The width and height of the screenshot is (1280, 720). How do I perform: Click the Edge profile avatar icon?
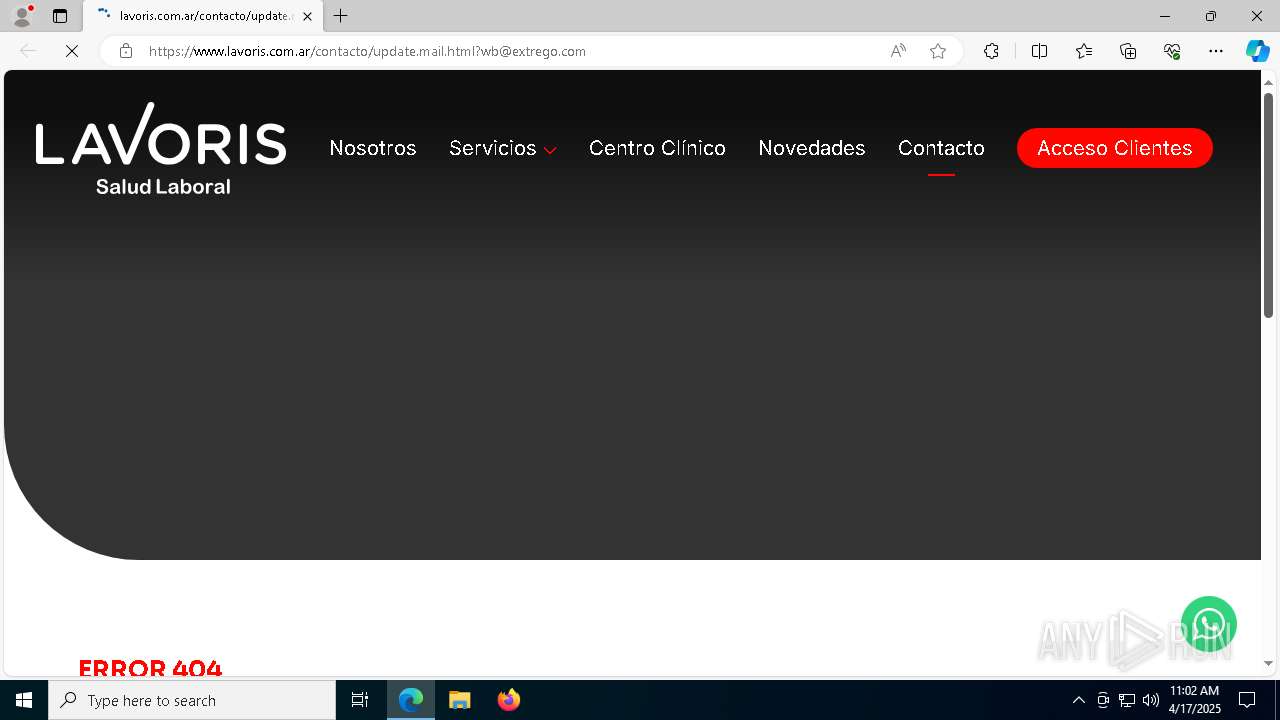[22, 16]
